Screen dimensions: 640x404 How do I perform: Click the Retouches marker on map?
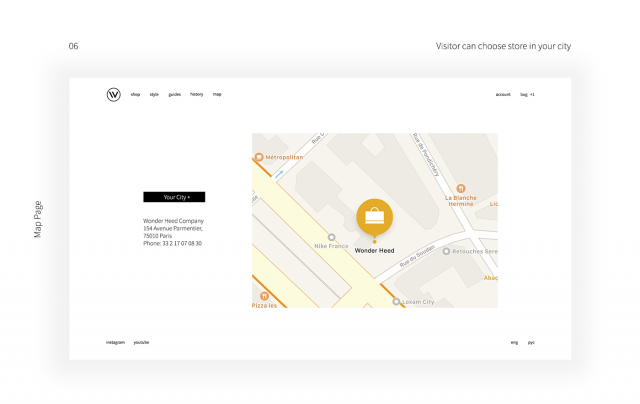(446, 251)
